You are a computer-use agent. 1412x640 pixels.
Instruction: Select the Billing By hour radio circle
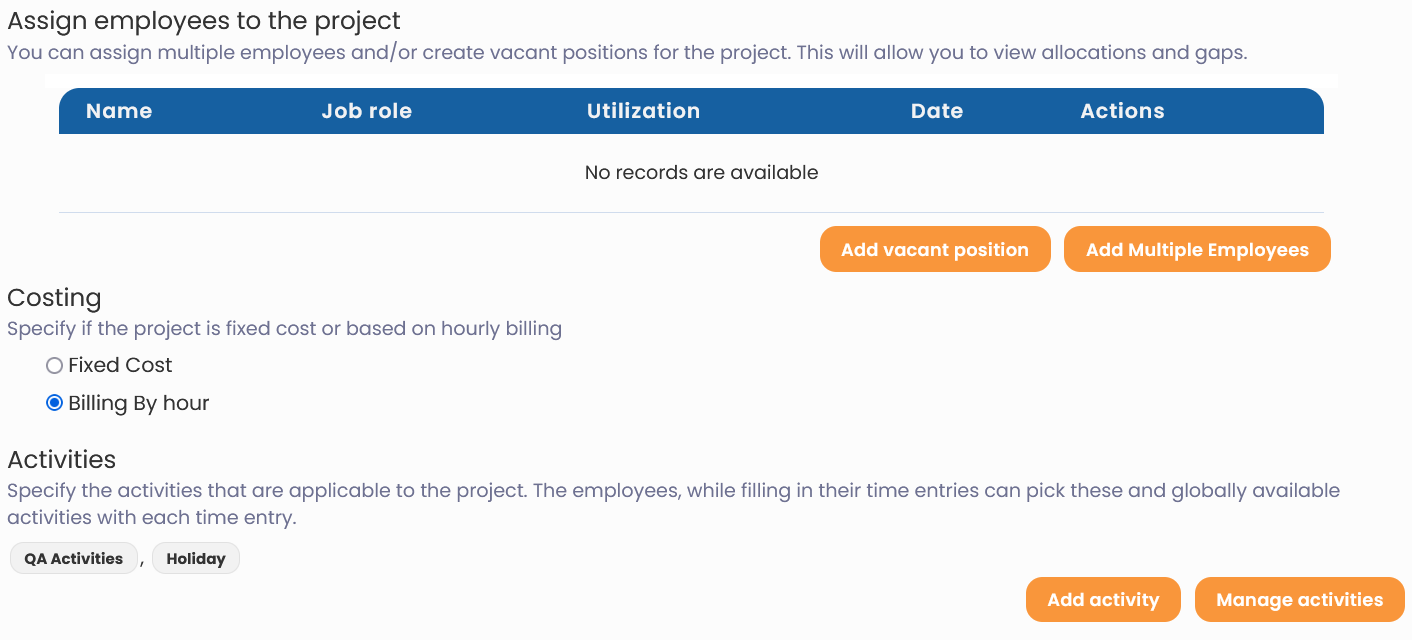tap(55, 404)
